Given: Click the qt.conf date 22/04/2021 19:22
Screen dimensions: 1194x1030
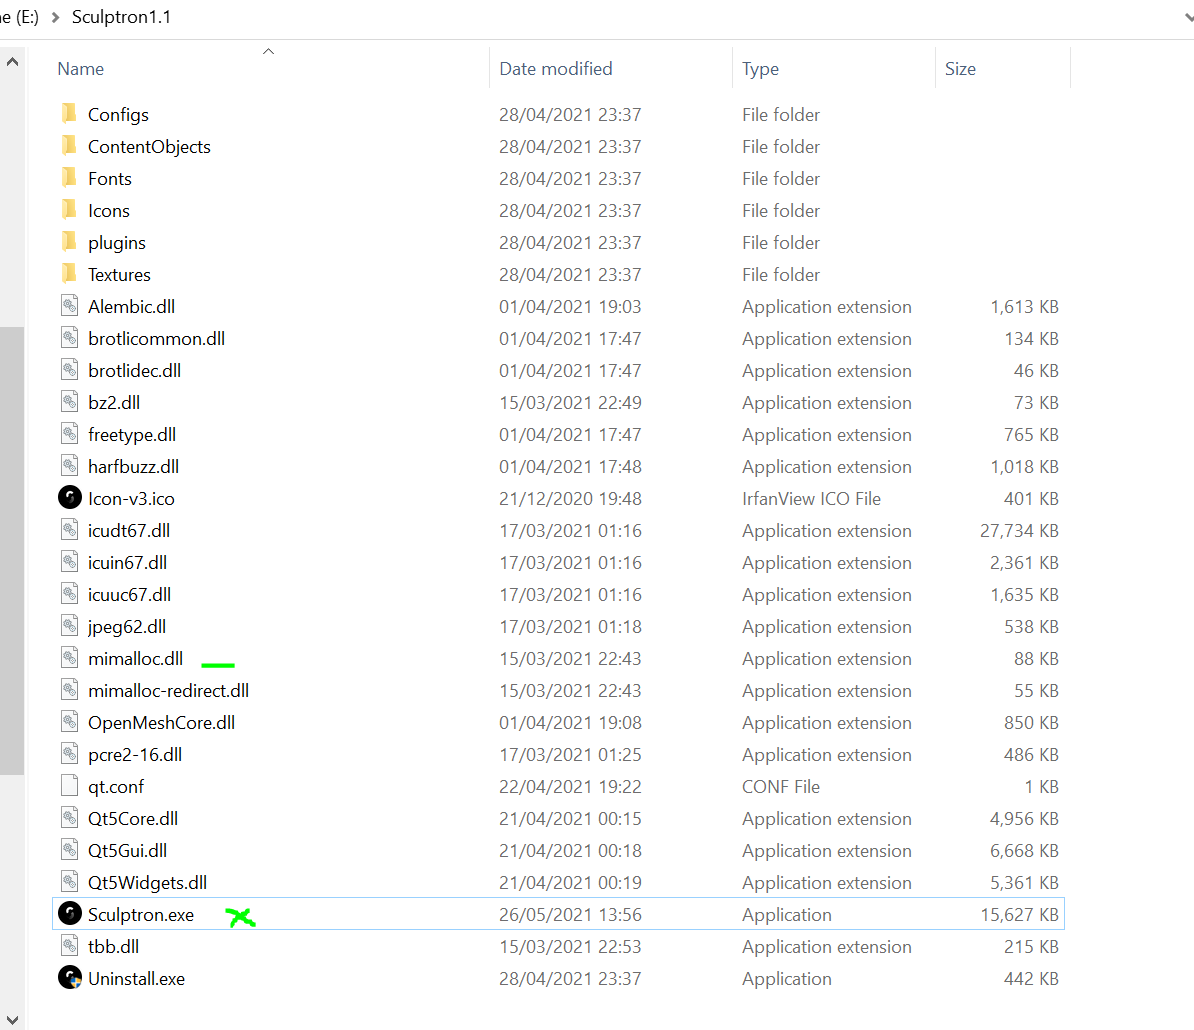Looking at the screenshot, I should click(x=570, y=786).
